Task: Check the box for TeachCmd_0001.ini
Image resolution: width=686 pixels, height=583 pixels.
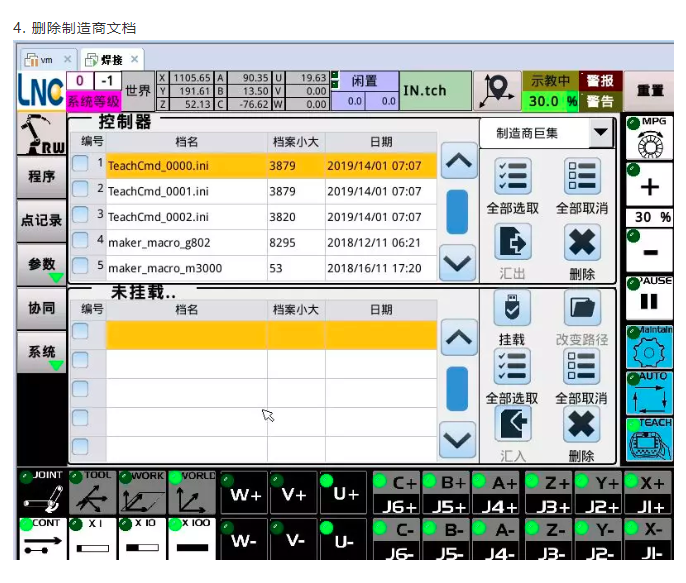Action: tap(81, 189)
